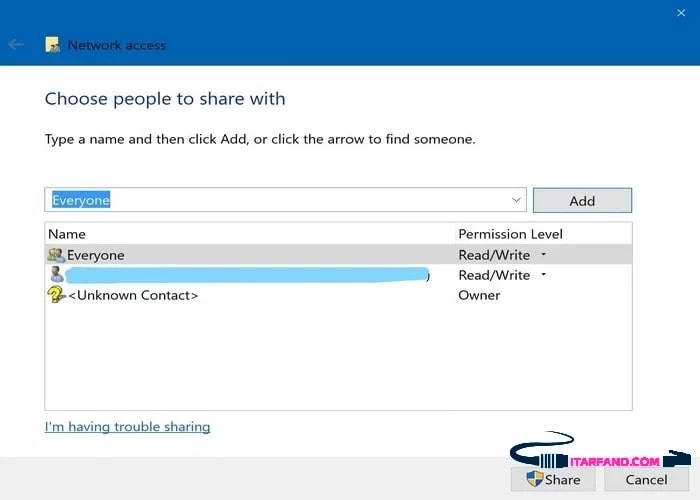700x500 pixels.
Task: Click the Name column header
Action: [67, 234]
